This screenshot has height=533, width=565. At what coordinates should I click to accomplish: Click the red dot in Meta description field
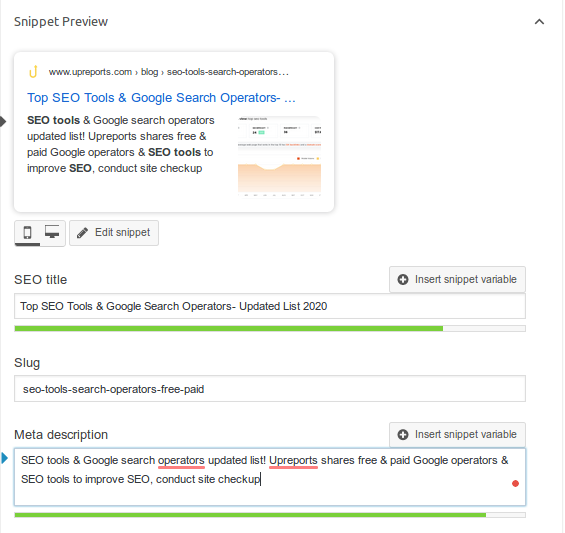click(x=515, y=484)
